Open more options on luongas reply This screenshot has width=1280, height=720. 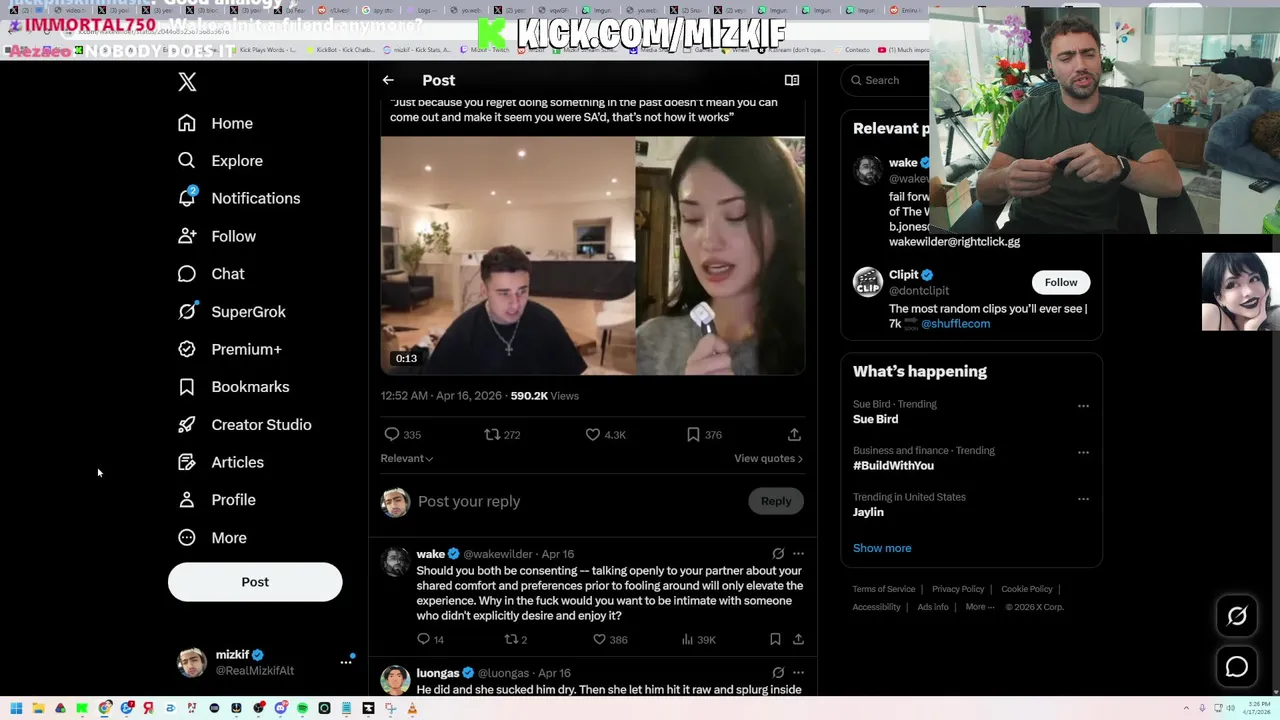coord(798,673)
